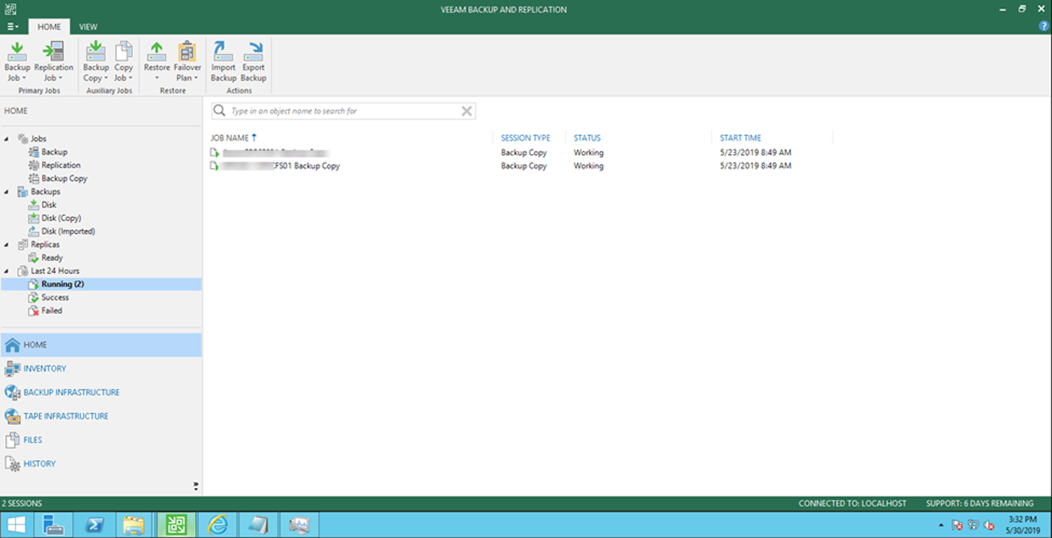This screenshot has height=538, width=1052.
Task: Open Internet Explorer from the taskbar
Action: (x=217, y=525)
